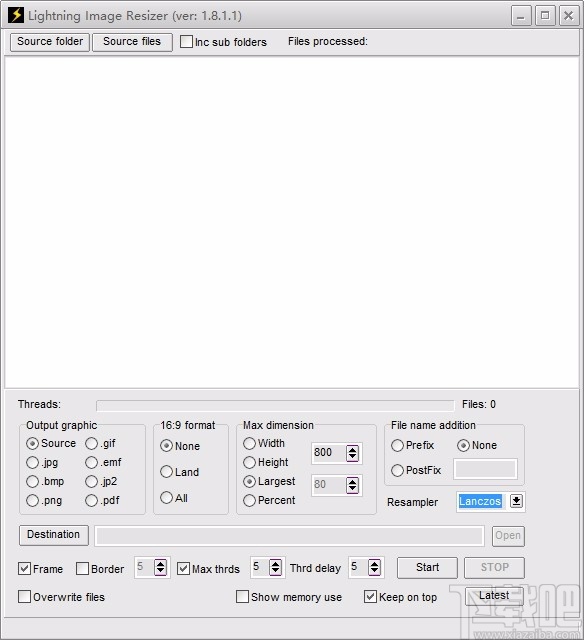Click the Max thrds stepper arrows
The image size is (584, 640).
coord(276,567)
